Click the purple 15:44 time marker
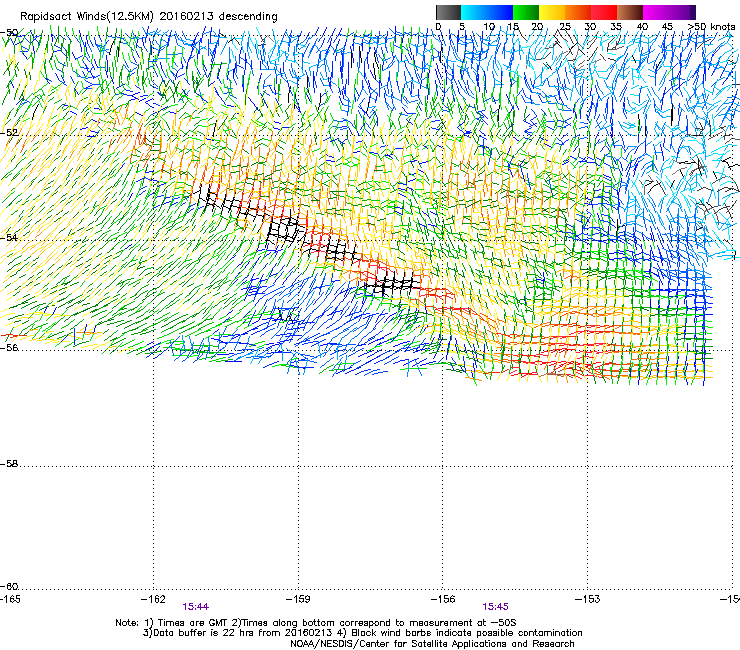The height and width of the screenshot is (650, 740). click(196, 607)
